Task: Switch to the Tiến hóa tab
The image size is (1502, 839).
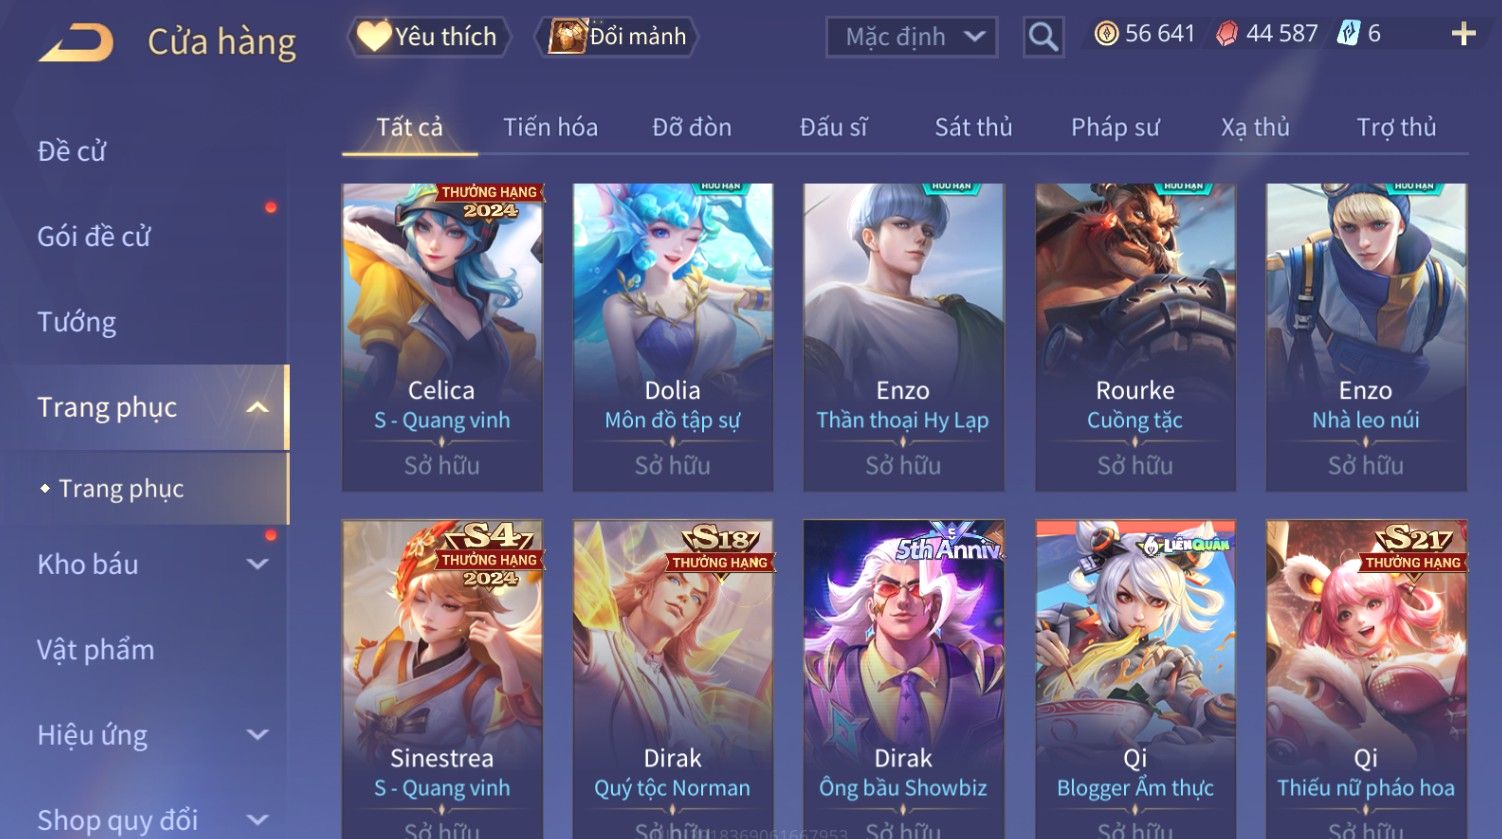Action: click(550, 127)
